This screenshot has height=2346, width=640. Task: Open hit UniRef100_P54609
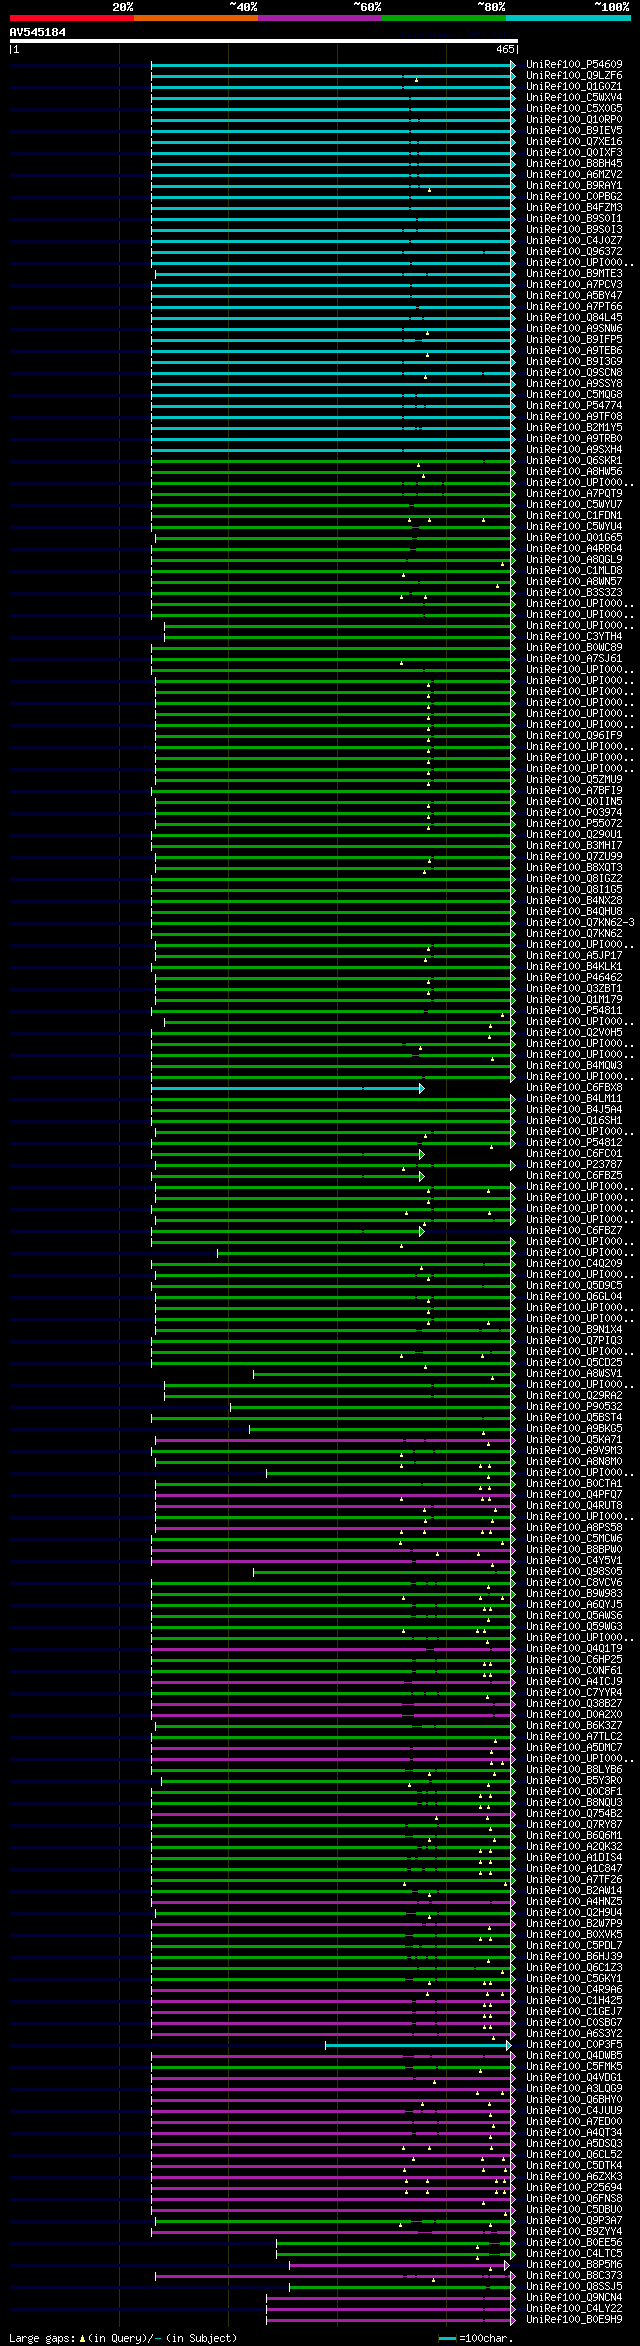[x=574, y=65]
